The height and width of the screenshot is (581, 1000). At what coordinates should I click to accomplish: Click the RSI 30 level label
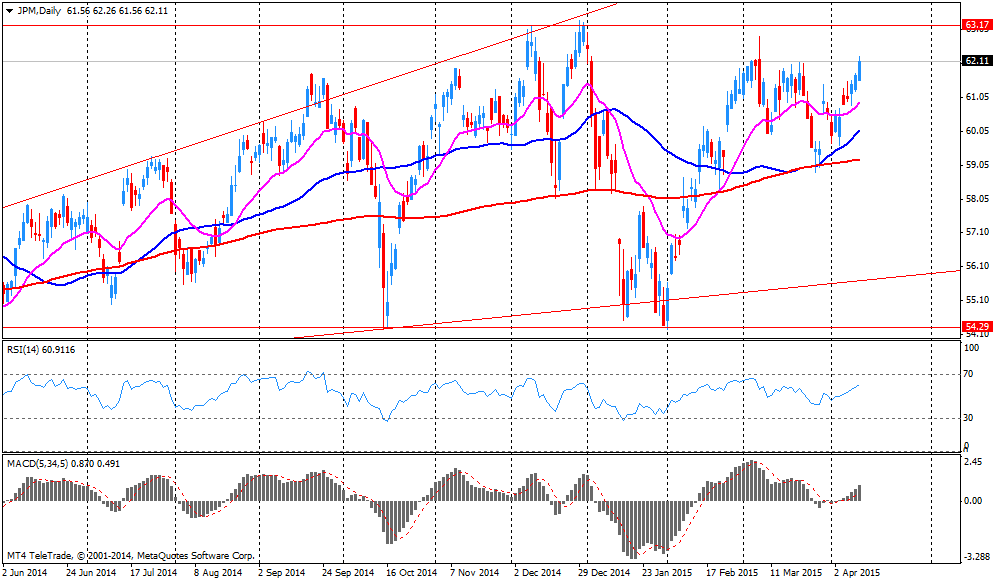(969, 418)
